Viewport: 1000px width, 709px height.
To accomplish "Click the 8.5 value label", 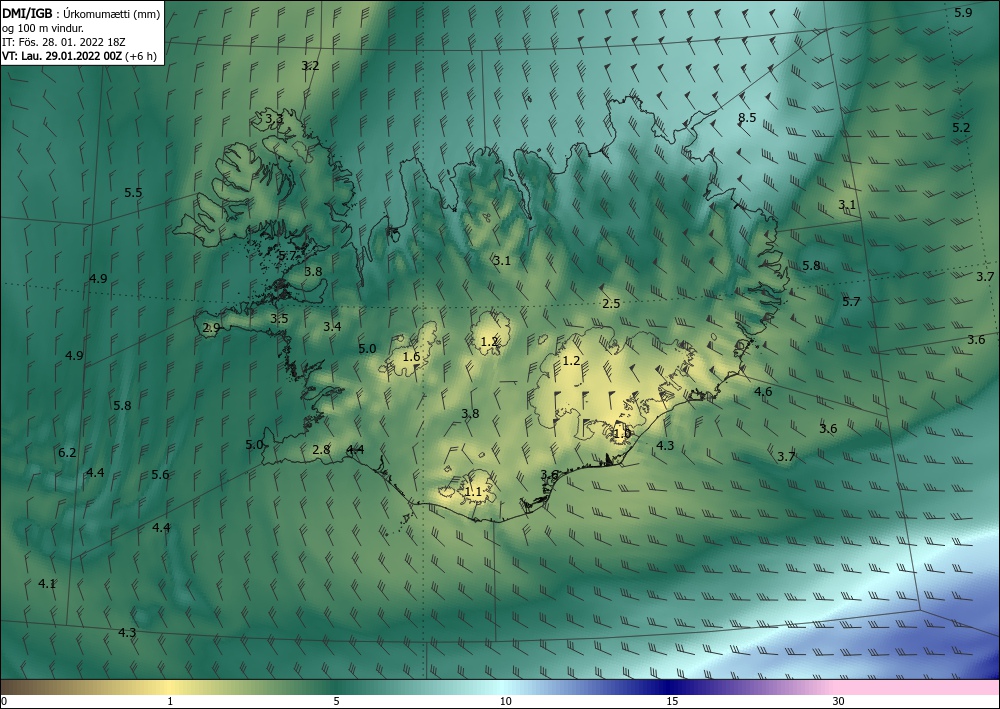I will tap(747, 117).
